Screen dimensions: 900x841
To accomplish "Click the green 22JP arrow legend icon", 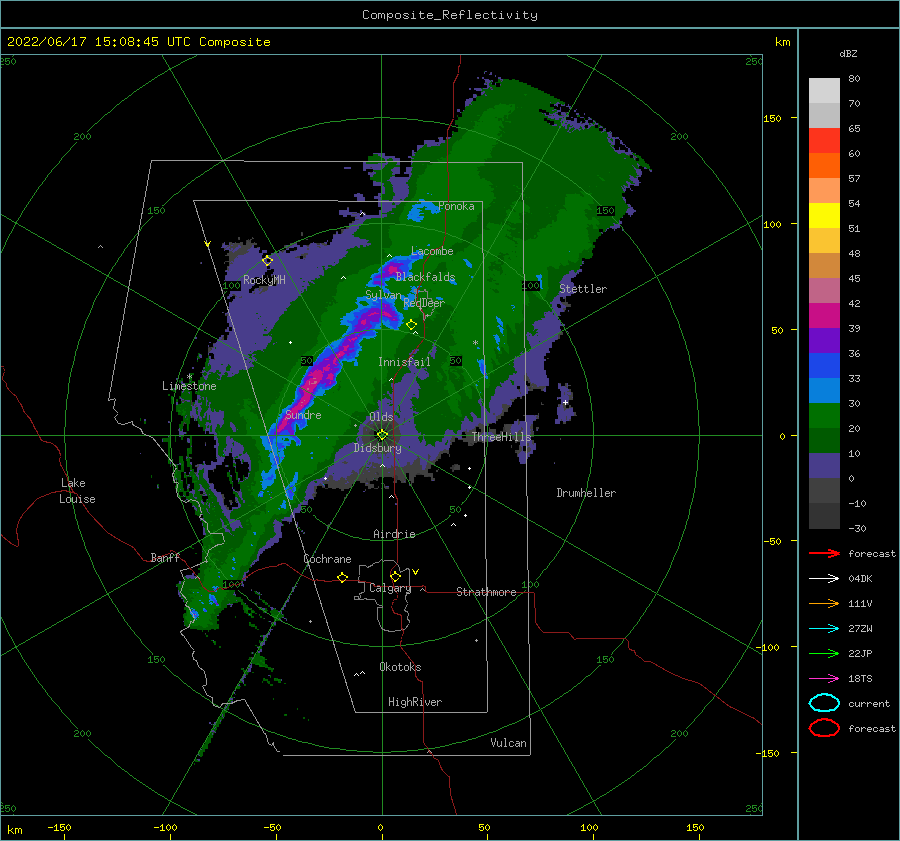I will [824, 653].
